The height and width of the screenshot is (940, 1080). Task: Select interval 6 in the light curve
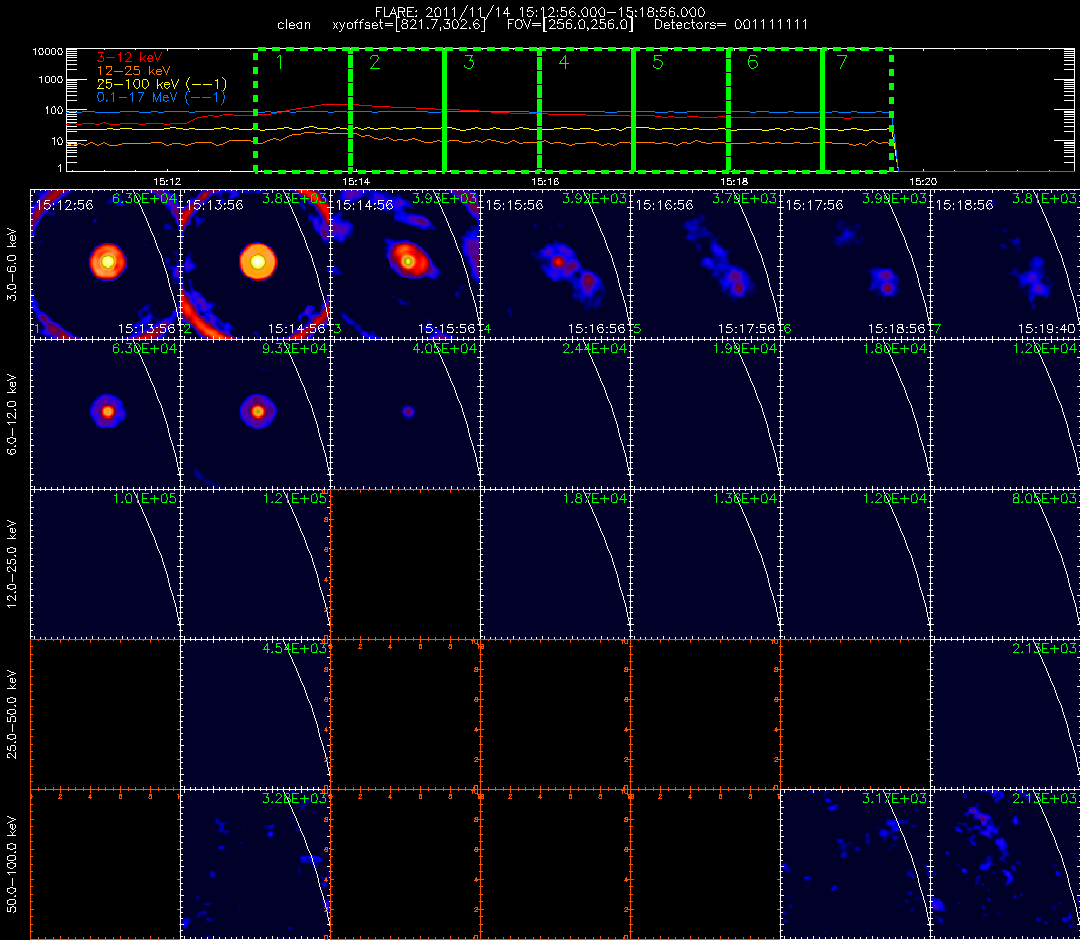coord(775,110)
